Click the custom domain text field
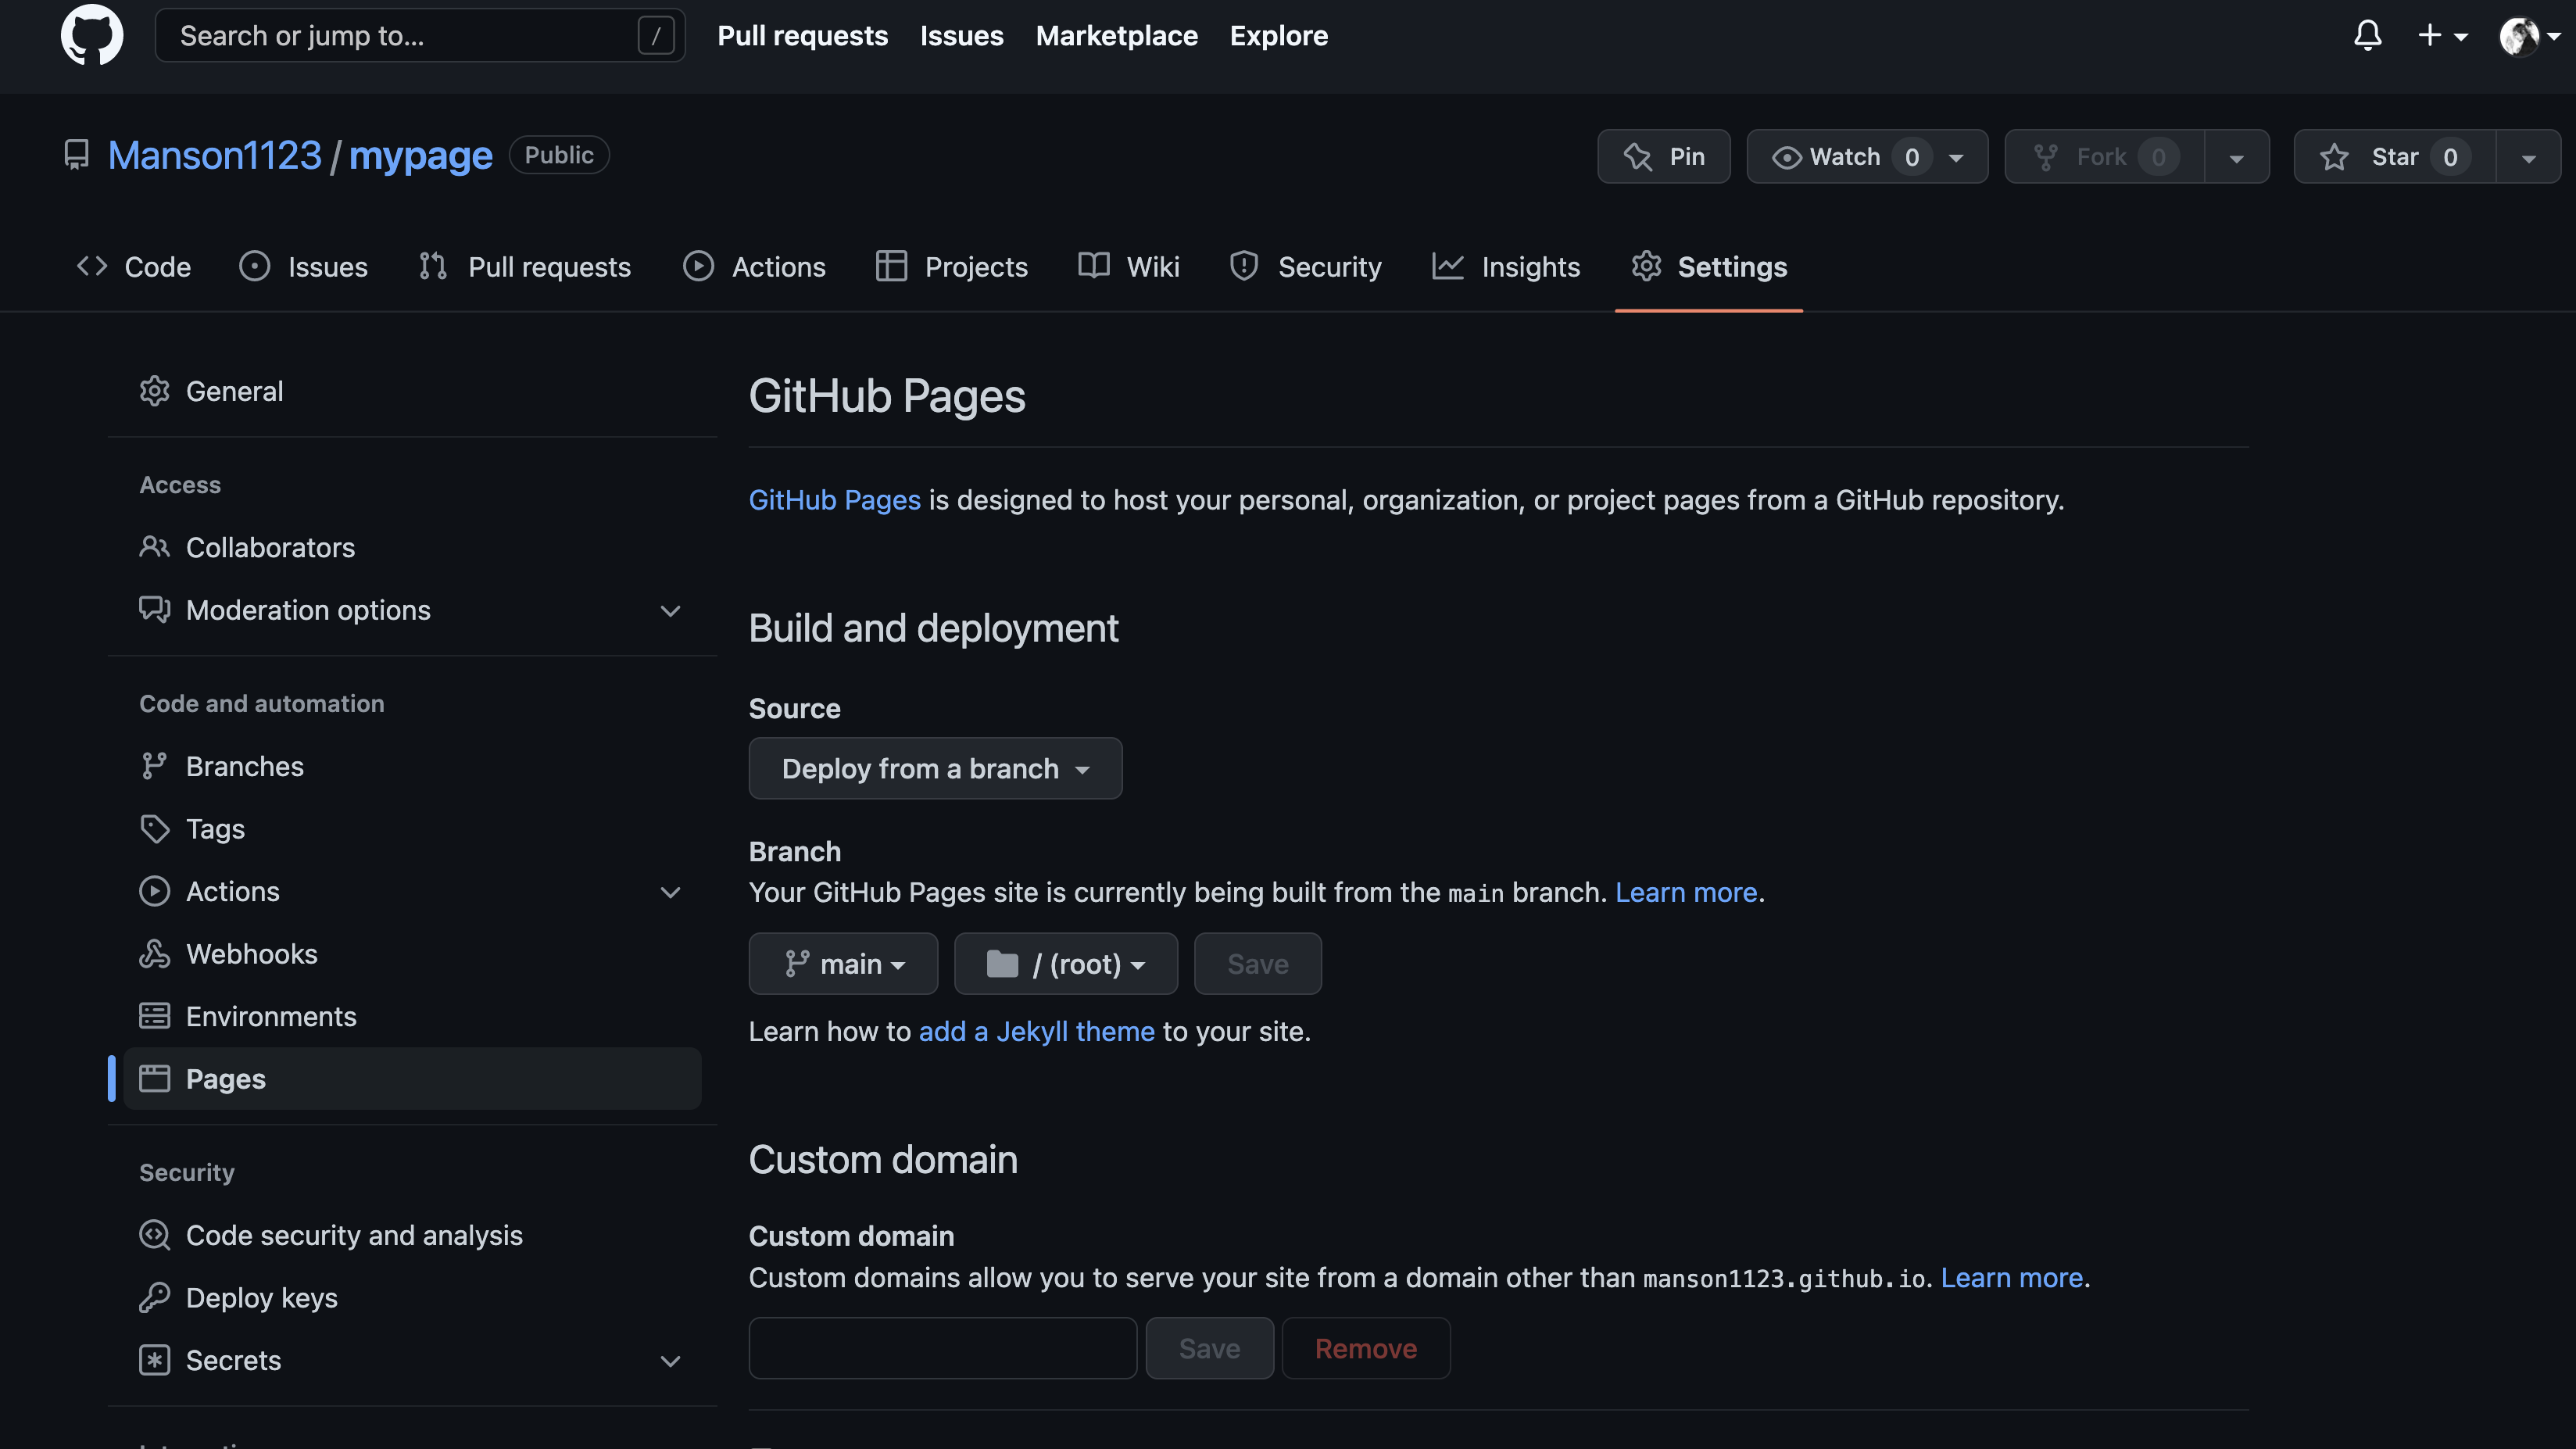 [x=942, y=1348]
